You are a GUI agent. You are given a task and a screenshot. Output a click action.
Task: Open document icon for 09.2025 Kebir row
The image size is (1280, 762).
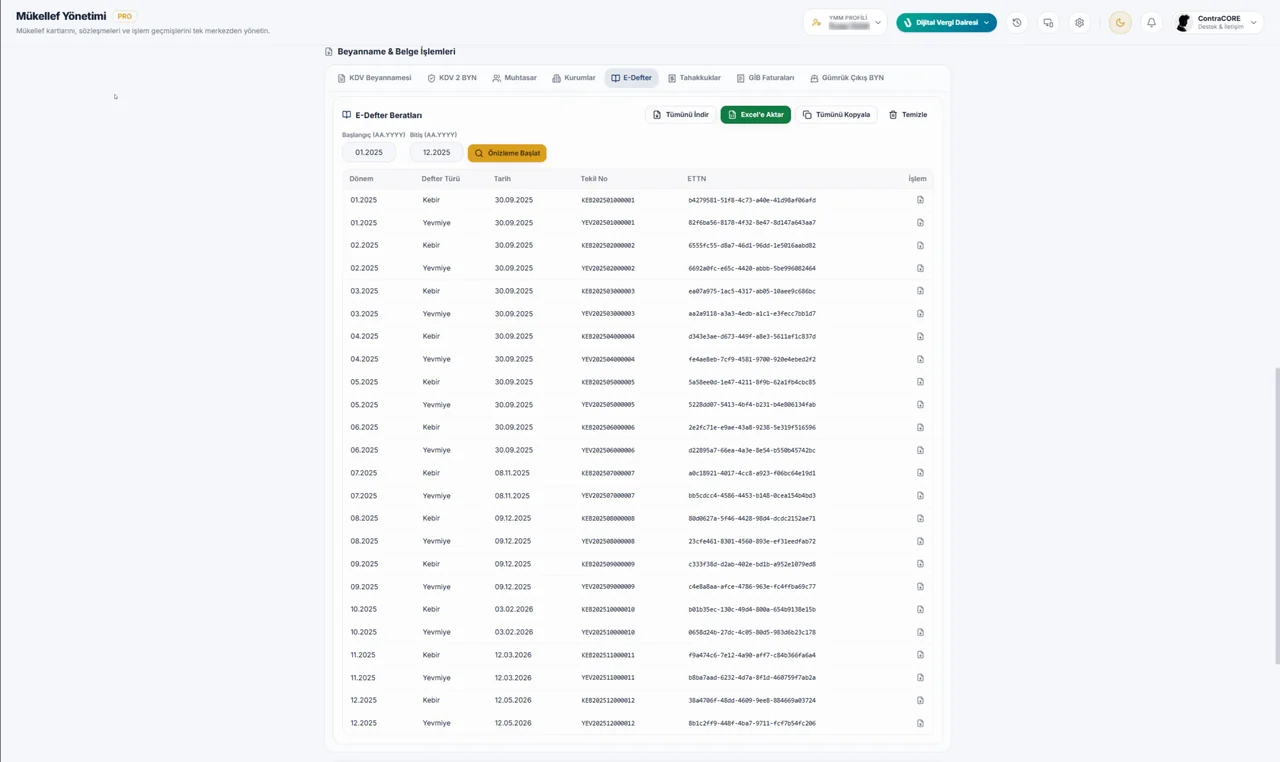pos(920,564)
